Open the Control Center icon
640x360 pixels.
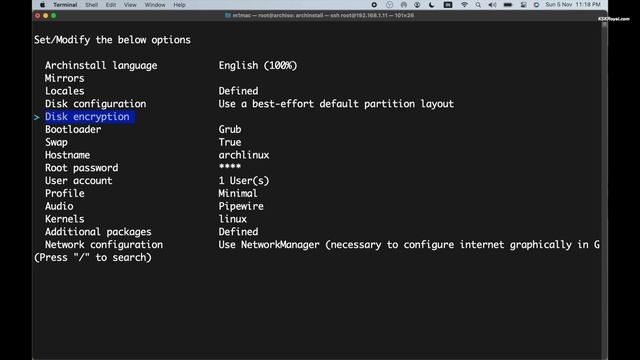click(523, 5)
